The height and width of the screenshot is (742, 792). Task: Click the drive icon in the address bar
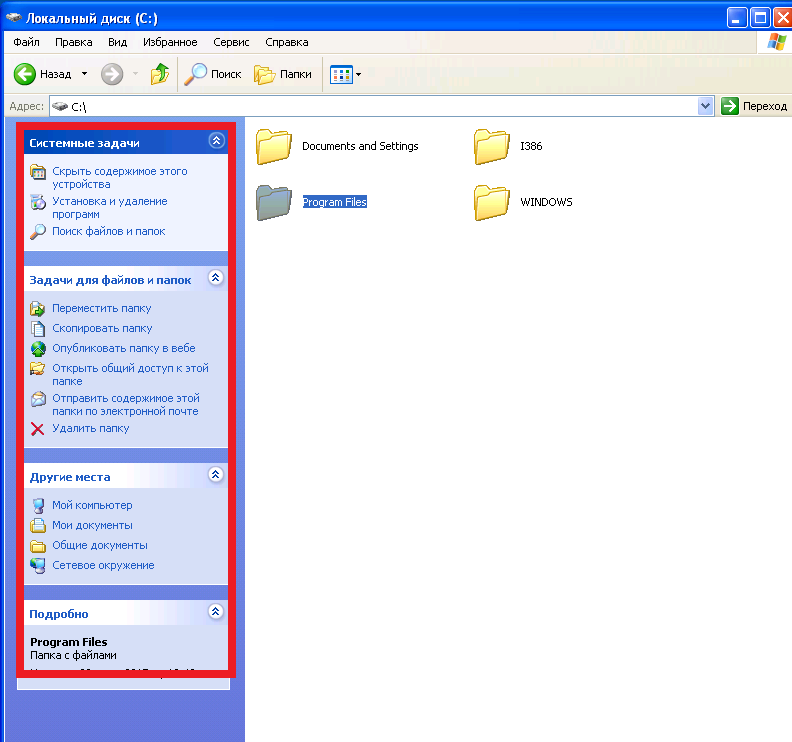pyautogui.click(x=60, y=107)
